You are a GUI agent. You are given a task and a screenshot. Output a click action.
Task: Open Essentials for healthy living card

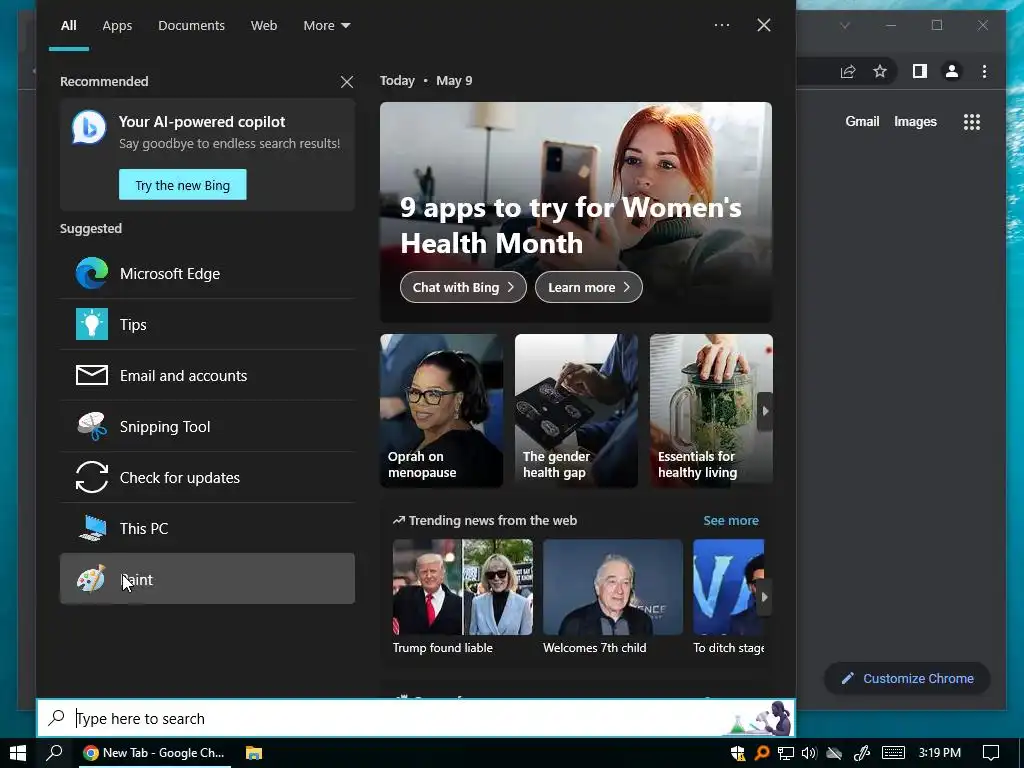711,411
